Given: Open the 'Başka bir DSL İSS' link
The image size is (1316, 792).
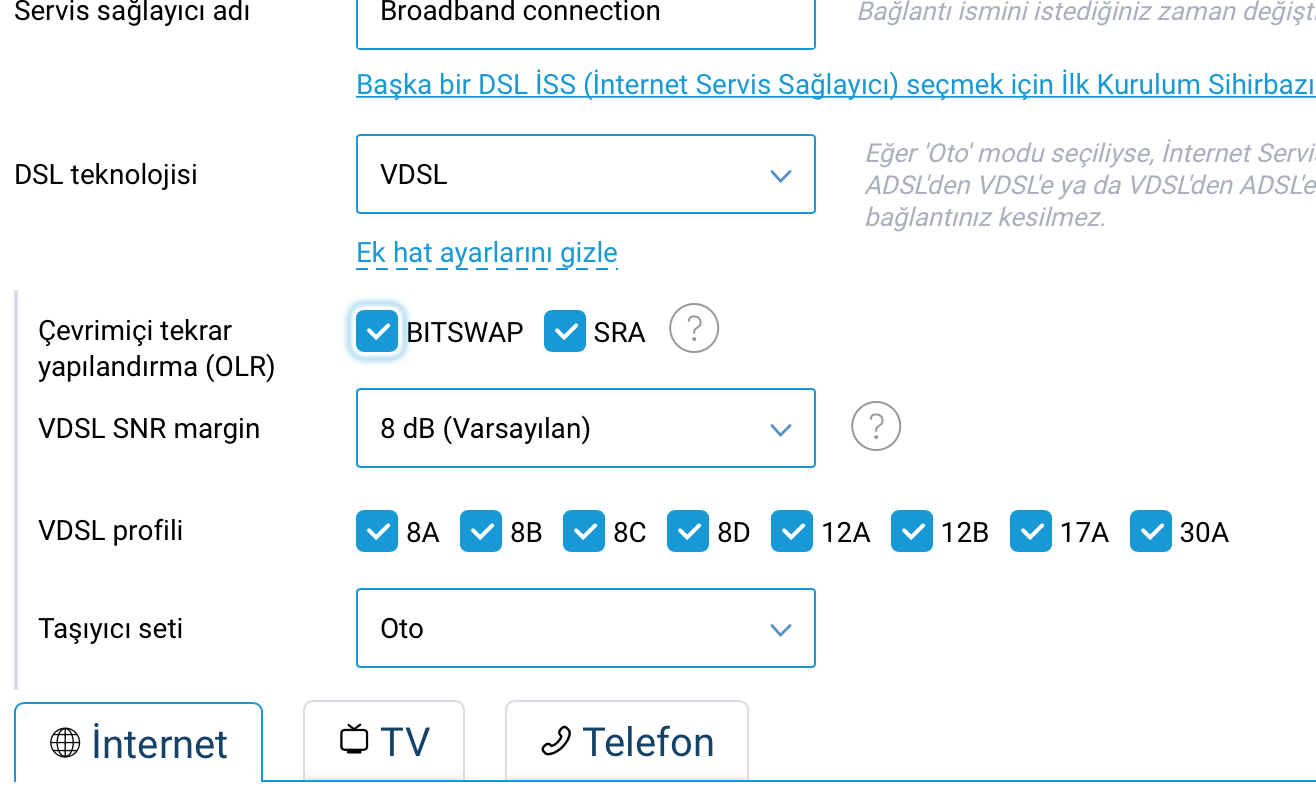Looking at the screenshot, I should click(836, 85).
